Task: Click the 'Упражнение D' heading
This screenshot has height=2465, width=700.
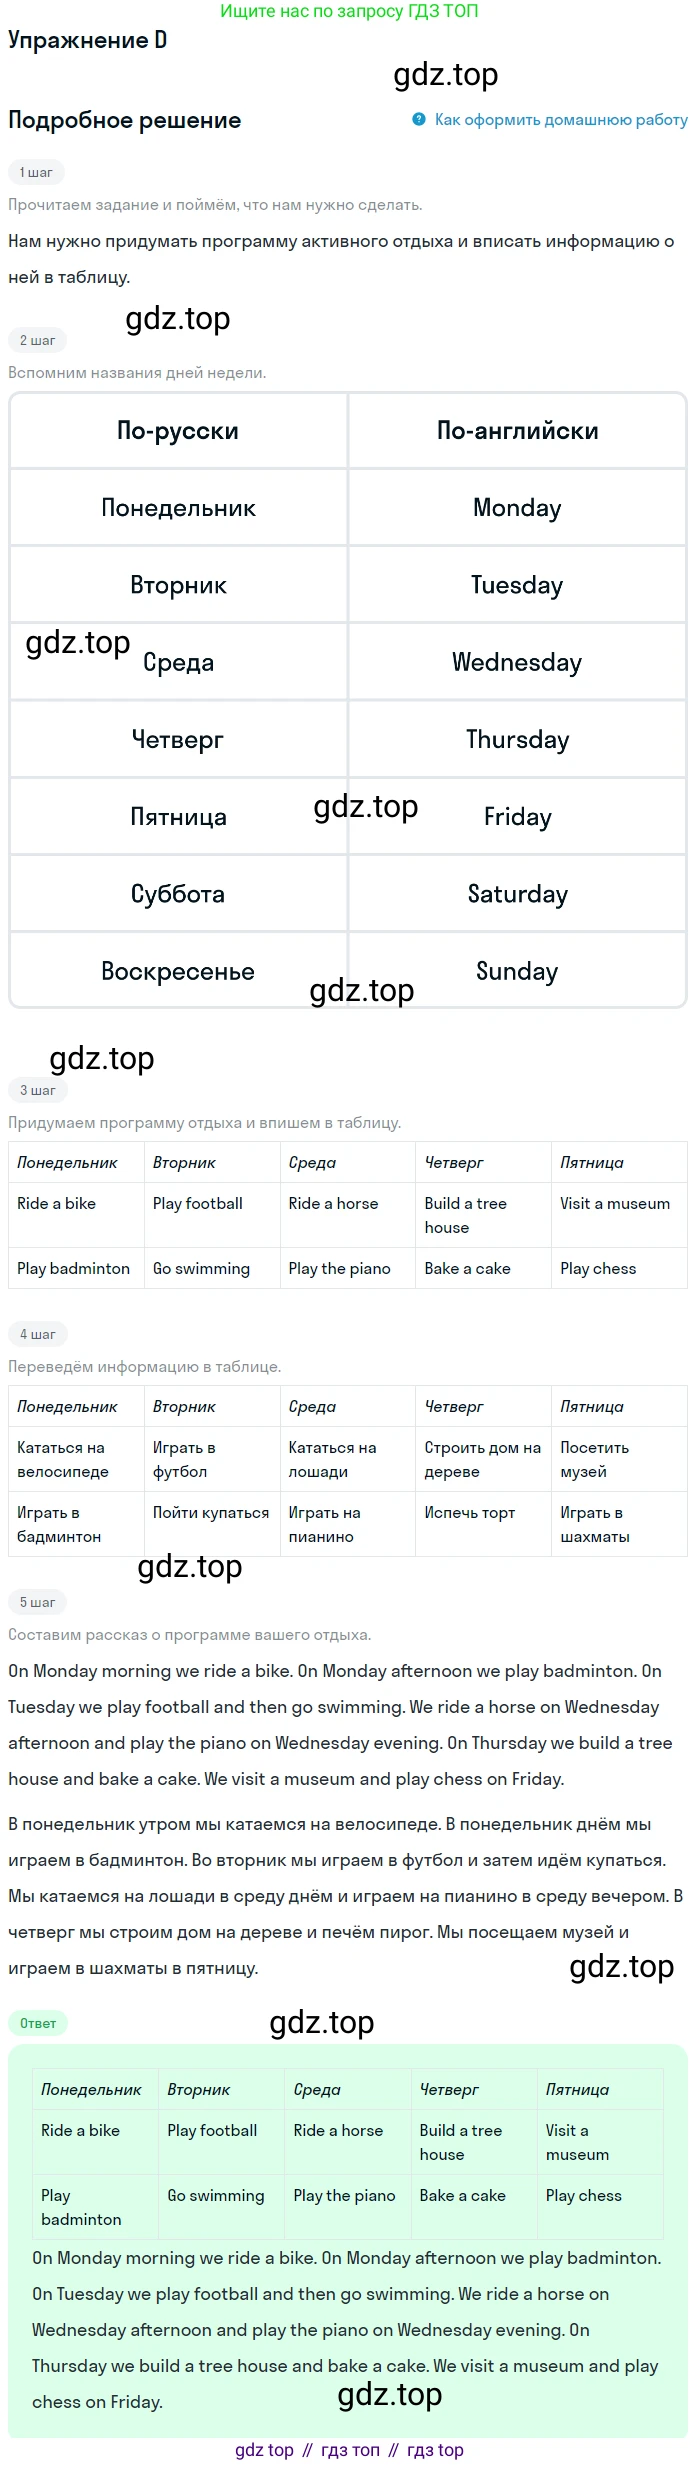Action: click(x=88, y=40)
